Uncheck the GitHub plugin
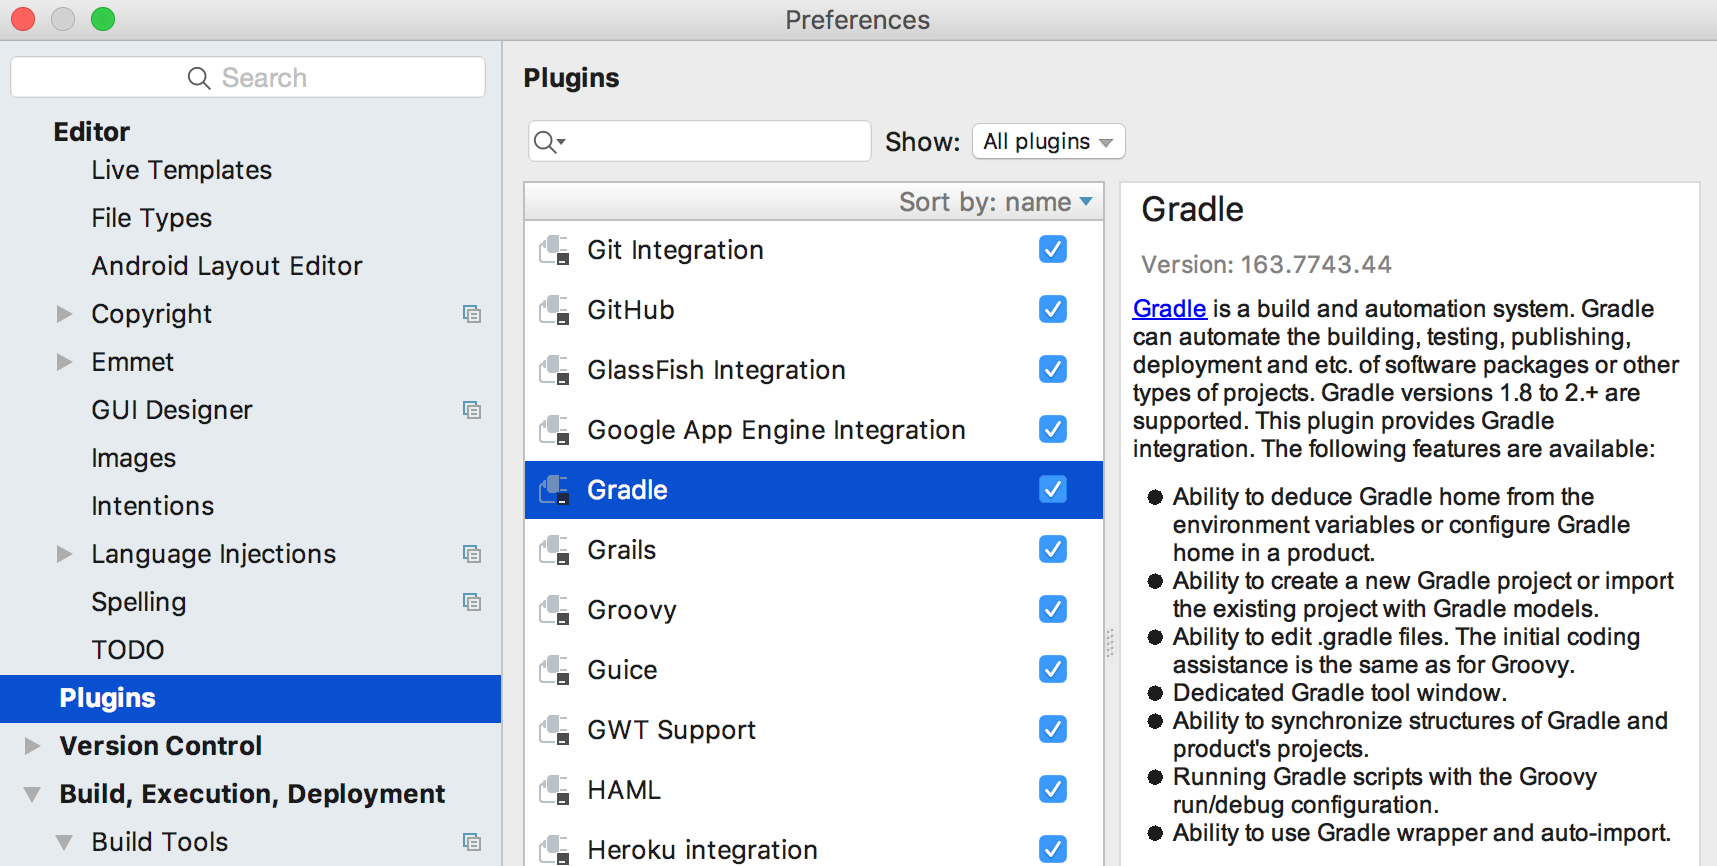The image size is (1717, 866). [1053, 309]
